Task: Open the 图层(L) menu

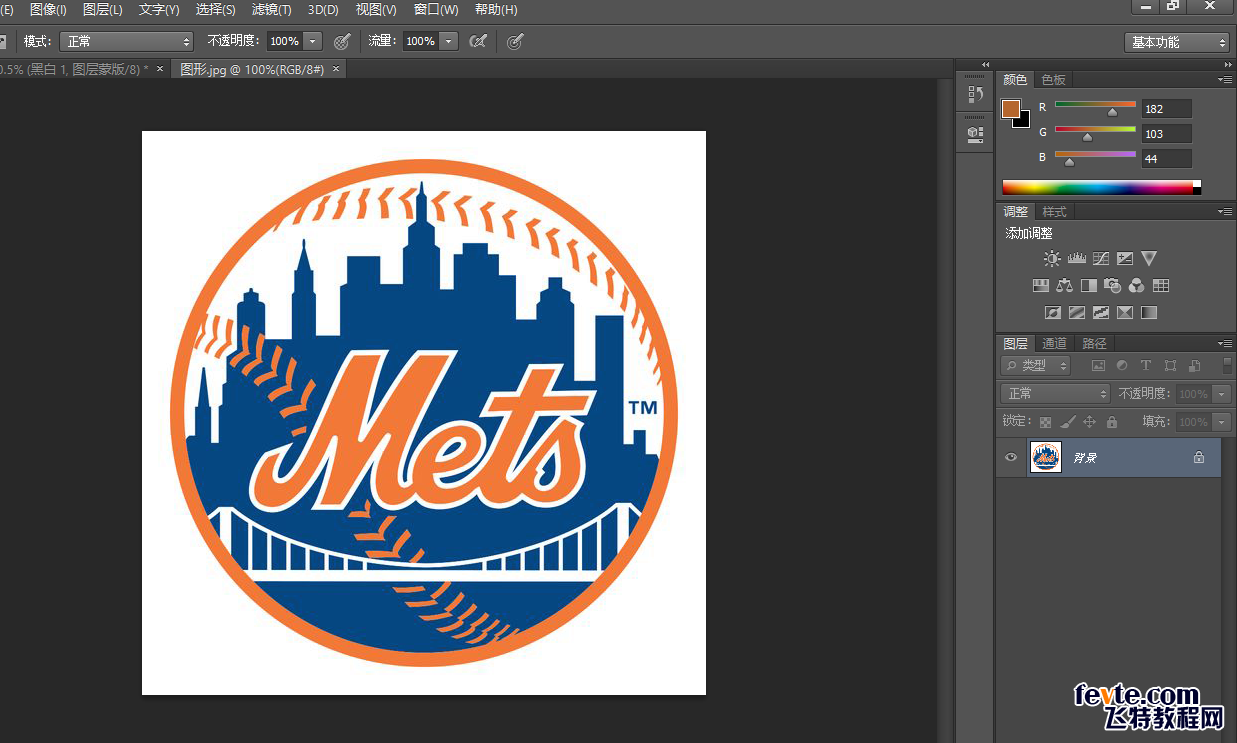Action: pos(102,10)
